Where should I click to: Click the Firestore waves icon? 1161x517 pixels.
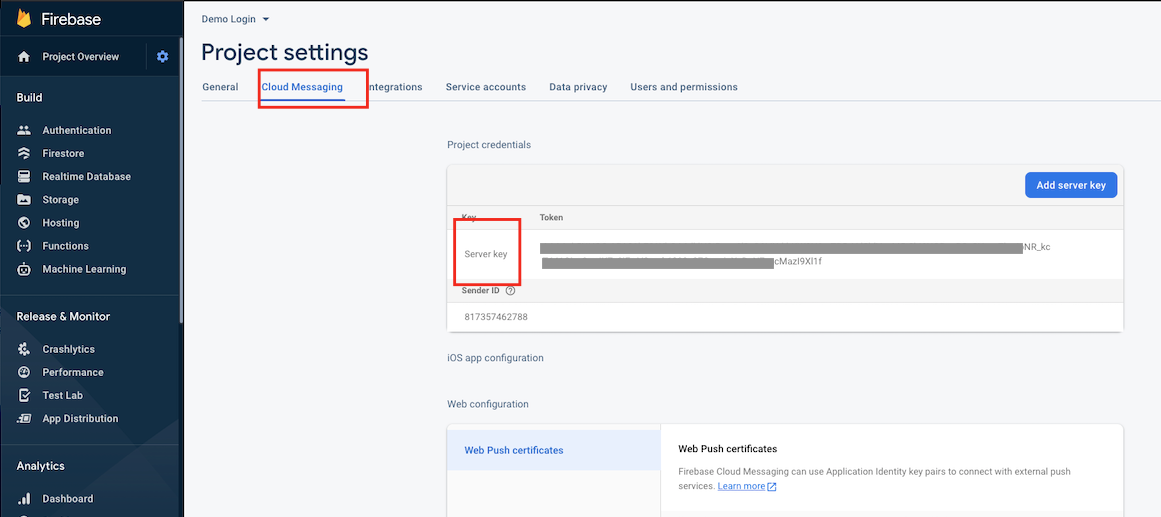tap(24, 153)
